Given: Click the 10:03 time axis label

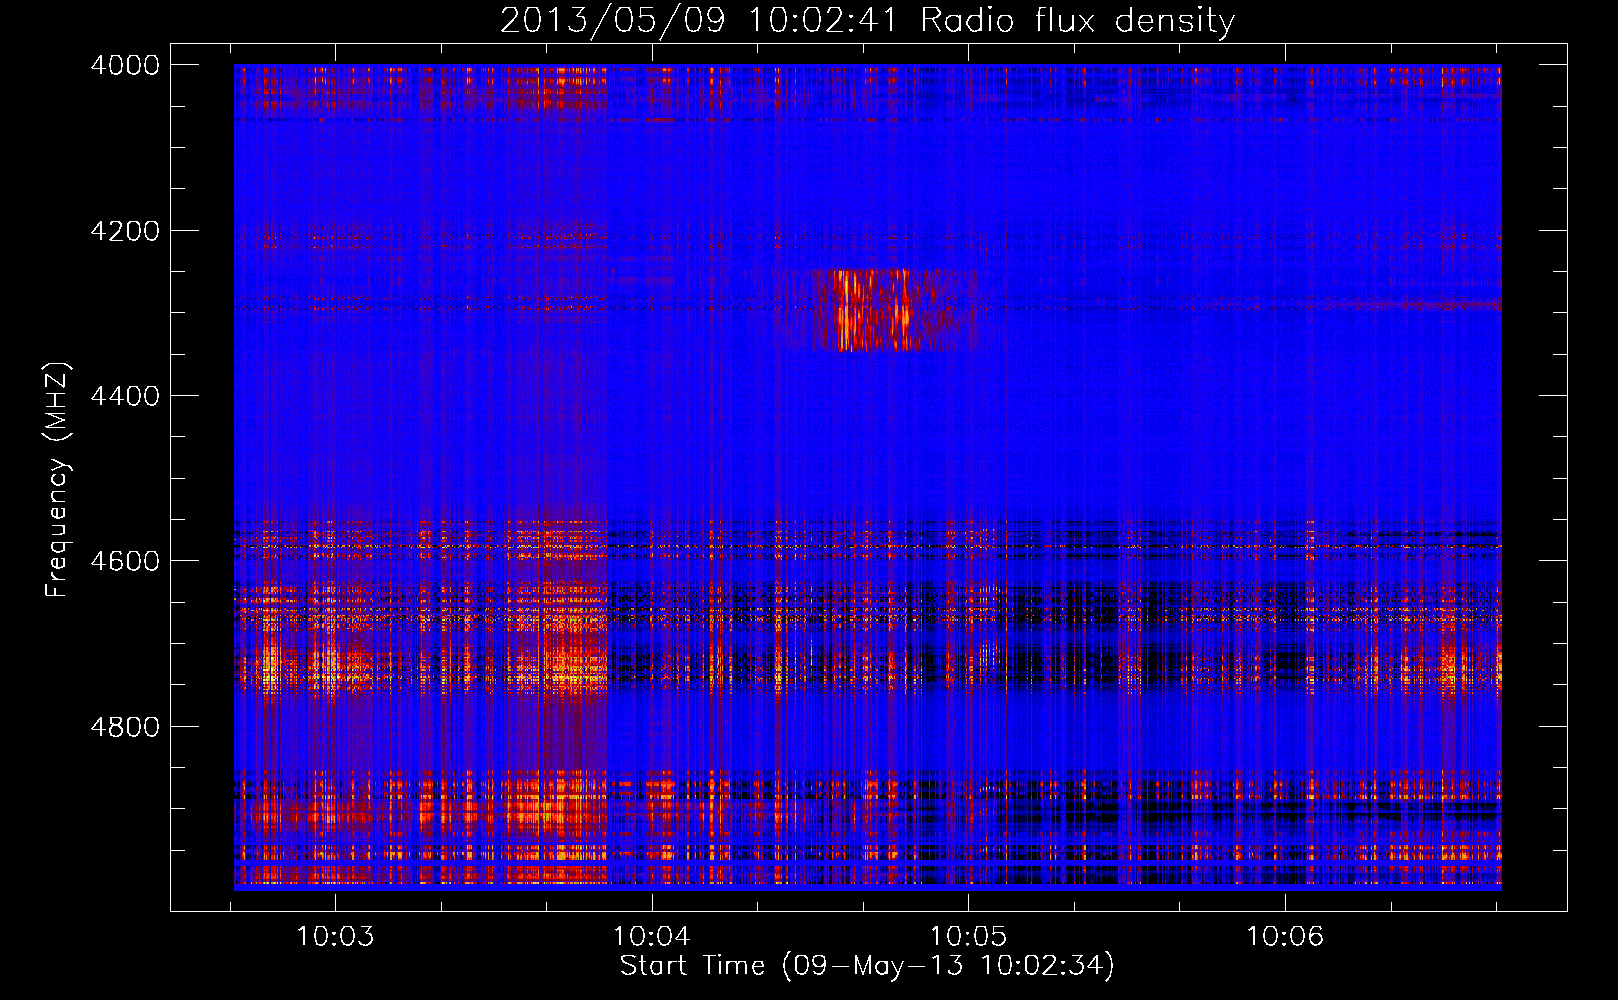Looking at the screenshot, I should tap(335, 937).
